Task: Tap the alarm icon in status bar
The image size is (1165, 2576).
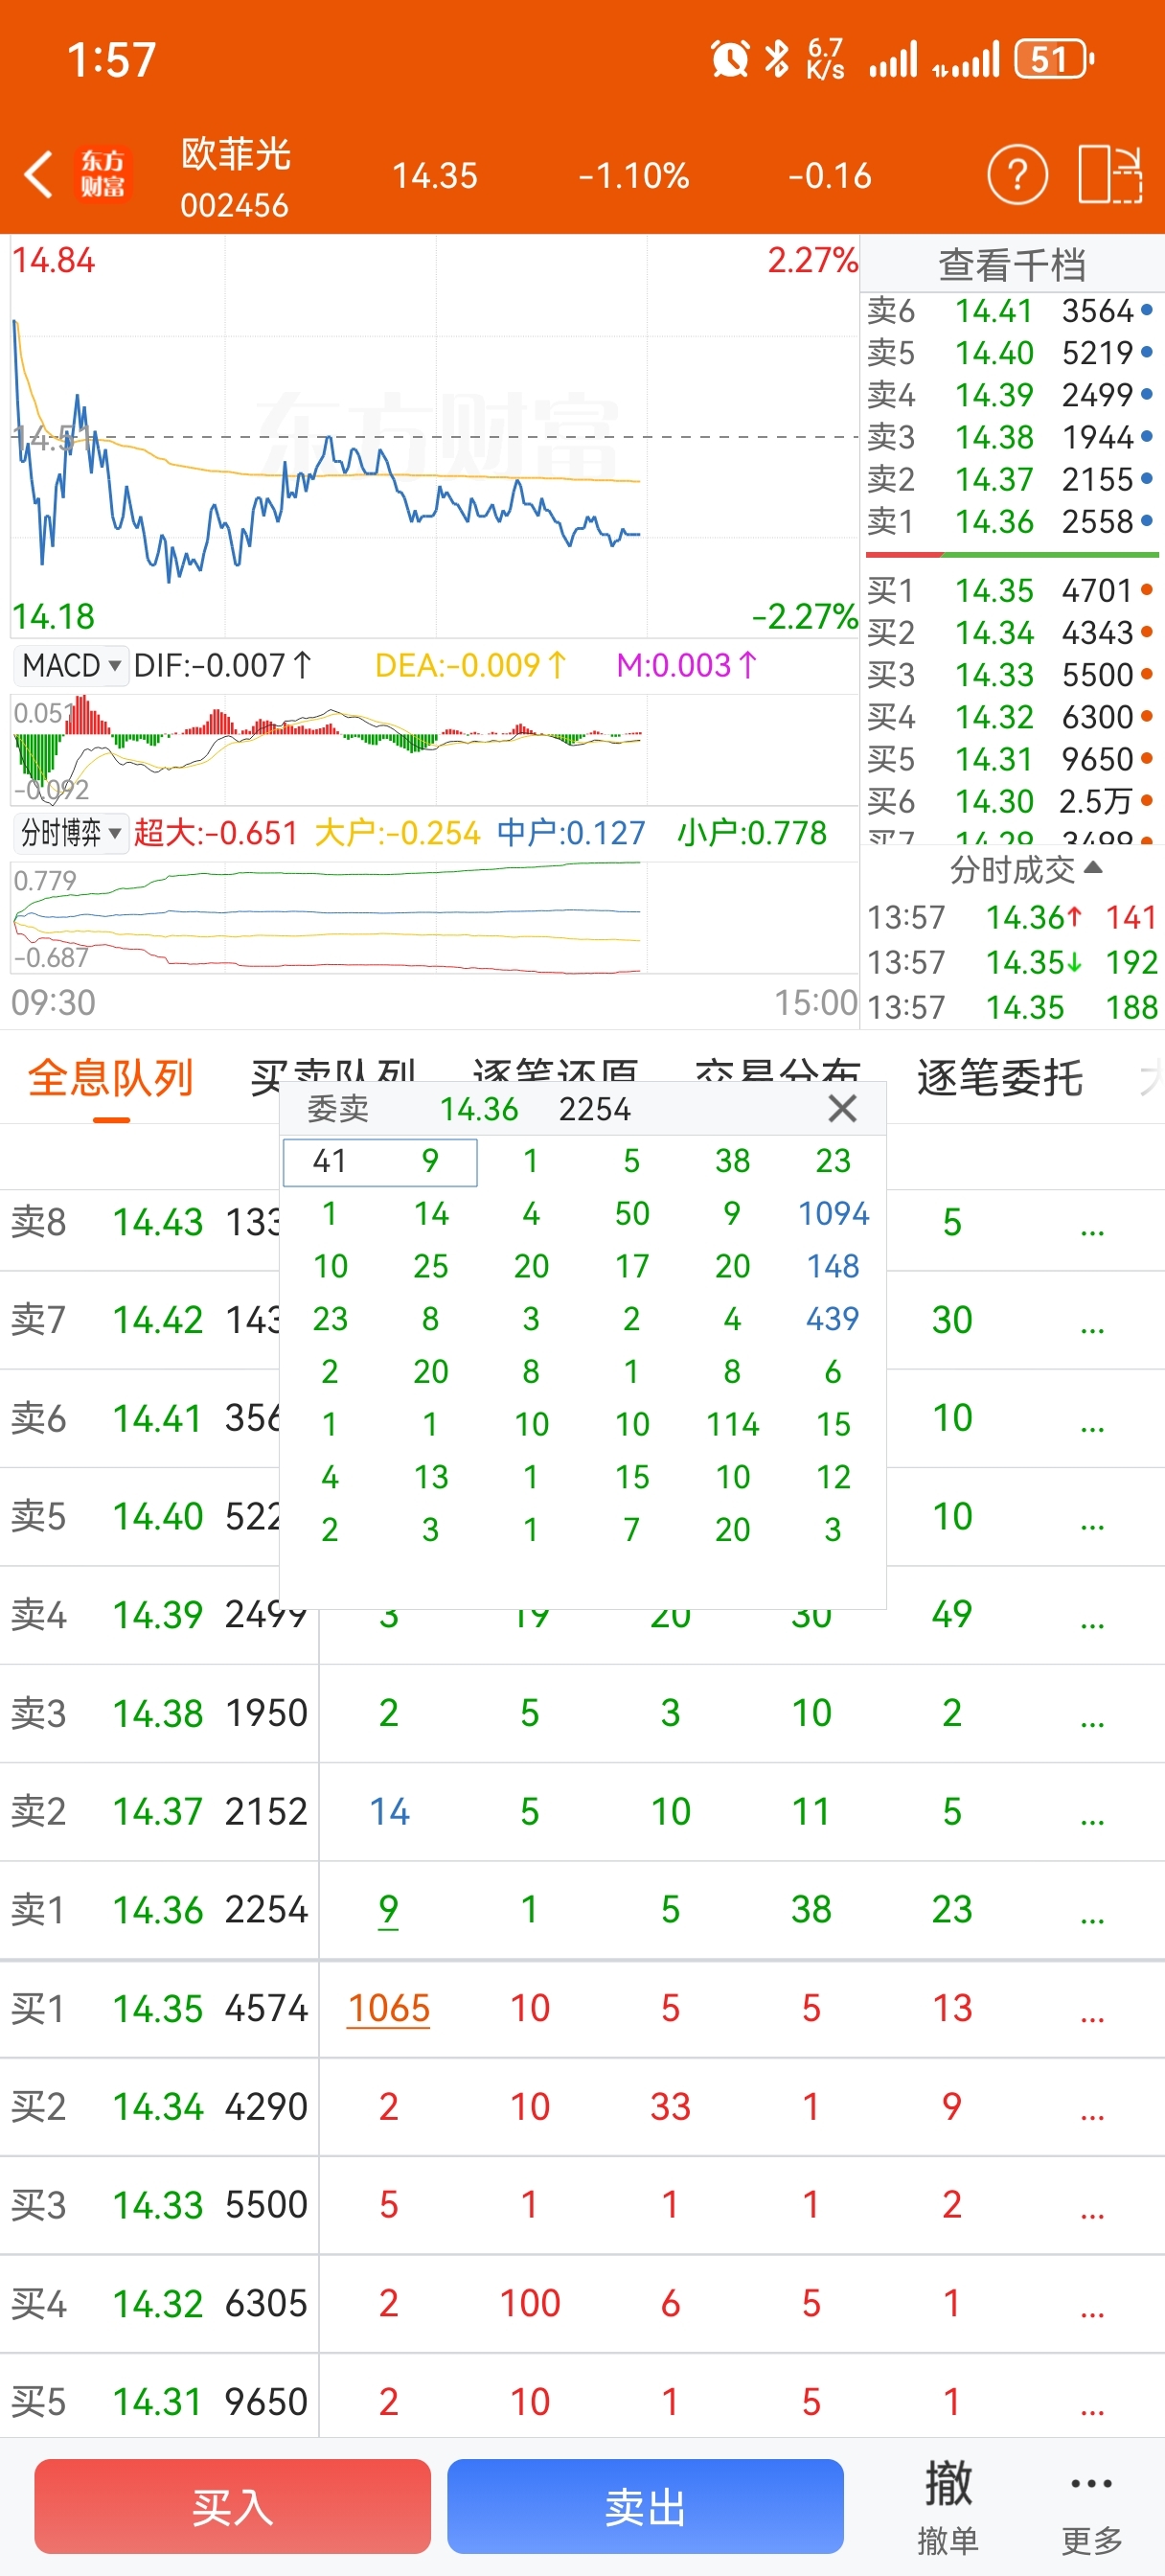Action: (x=730, y=59)
